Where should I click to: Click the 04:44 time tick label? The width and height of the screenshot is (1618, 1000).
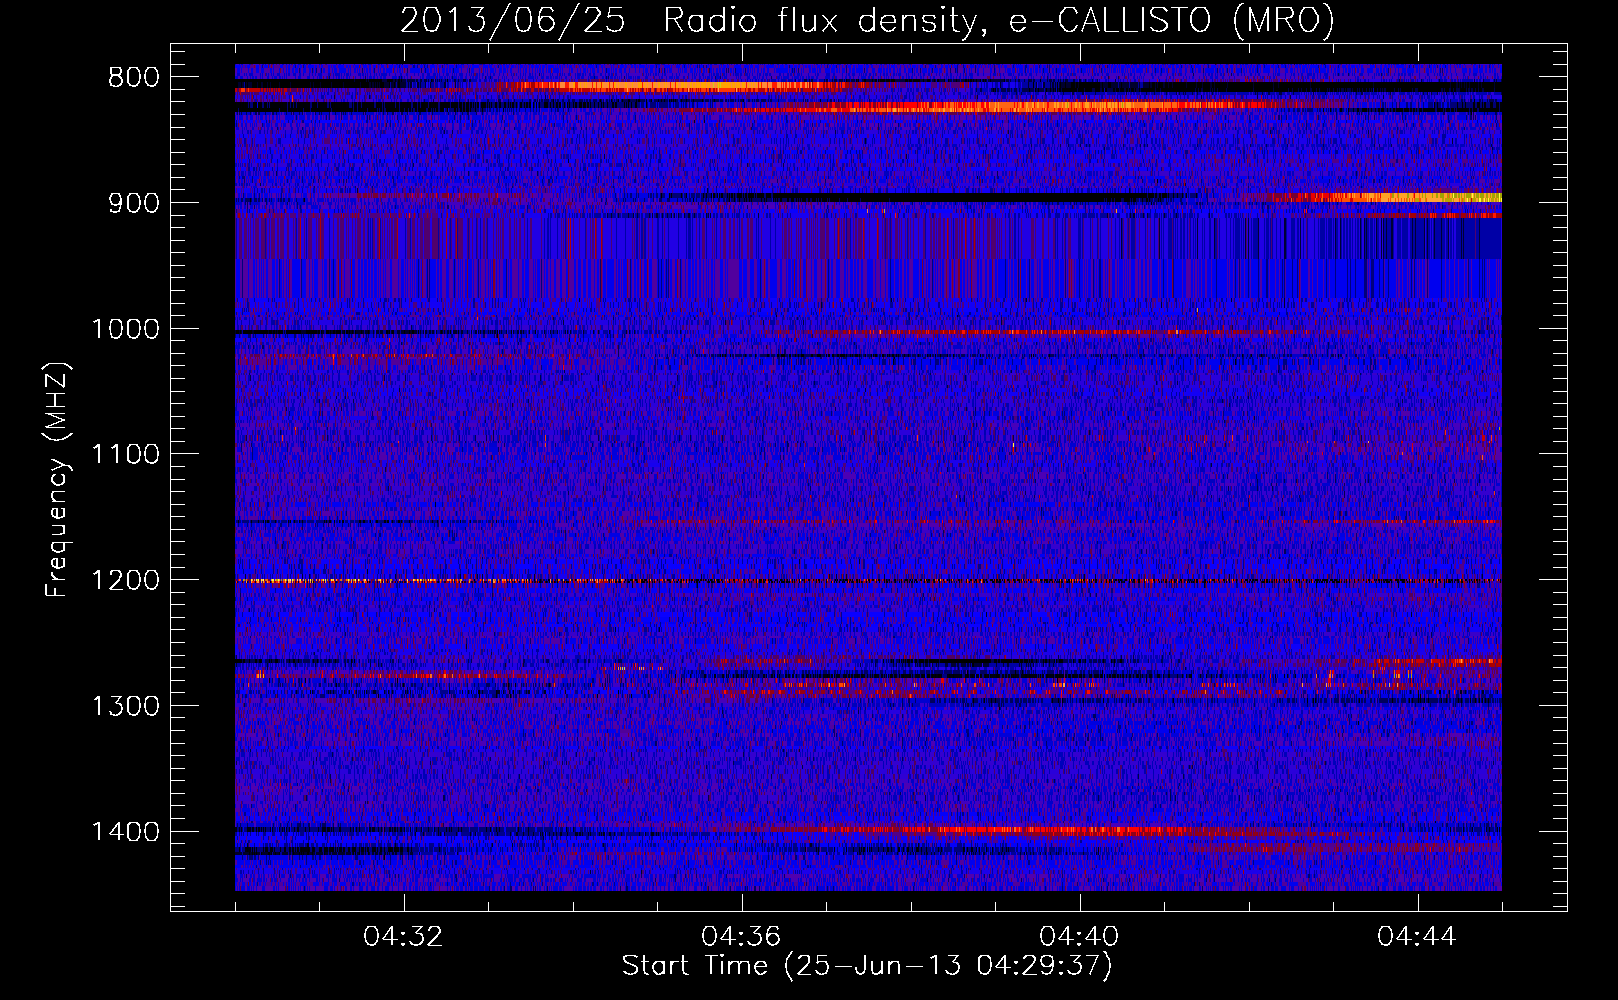point(1418,937)
